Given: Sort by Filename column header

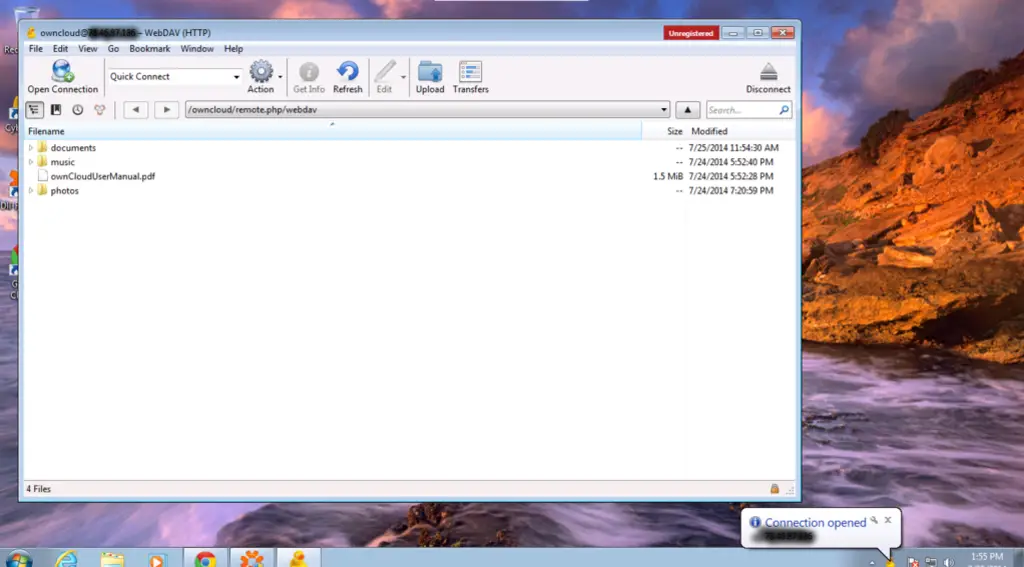Looking at the screenshot, I should coord(333,131).
